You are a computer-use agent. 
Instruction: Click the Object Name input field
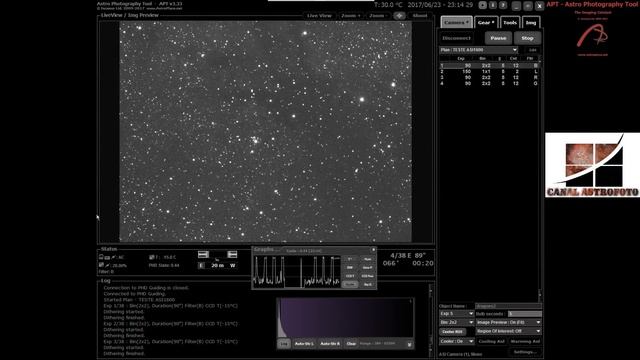tap(508, 306)
